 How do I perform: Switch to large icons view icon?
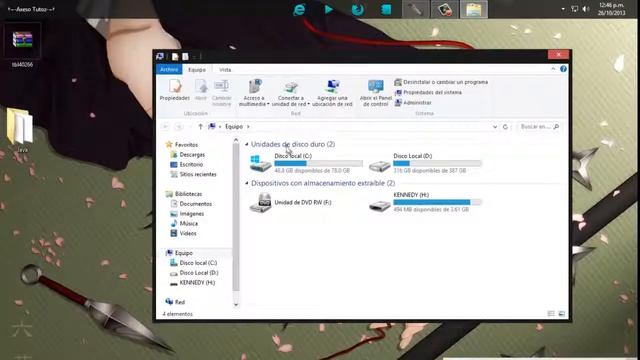562,313
